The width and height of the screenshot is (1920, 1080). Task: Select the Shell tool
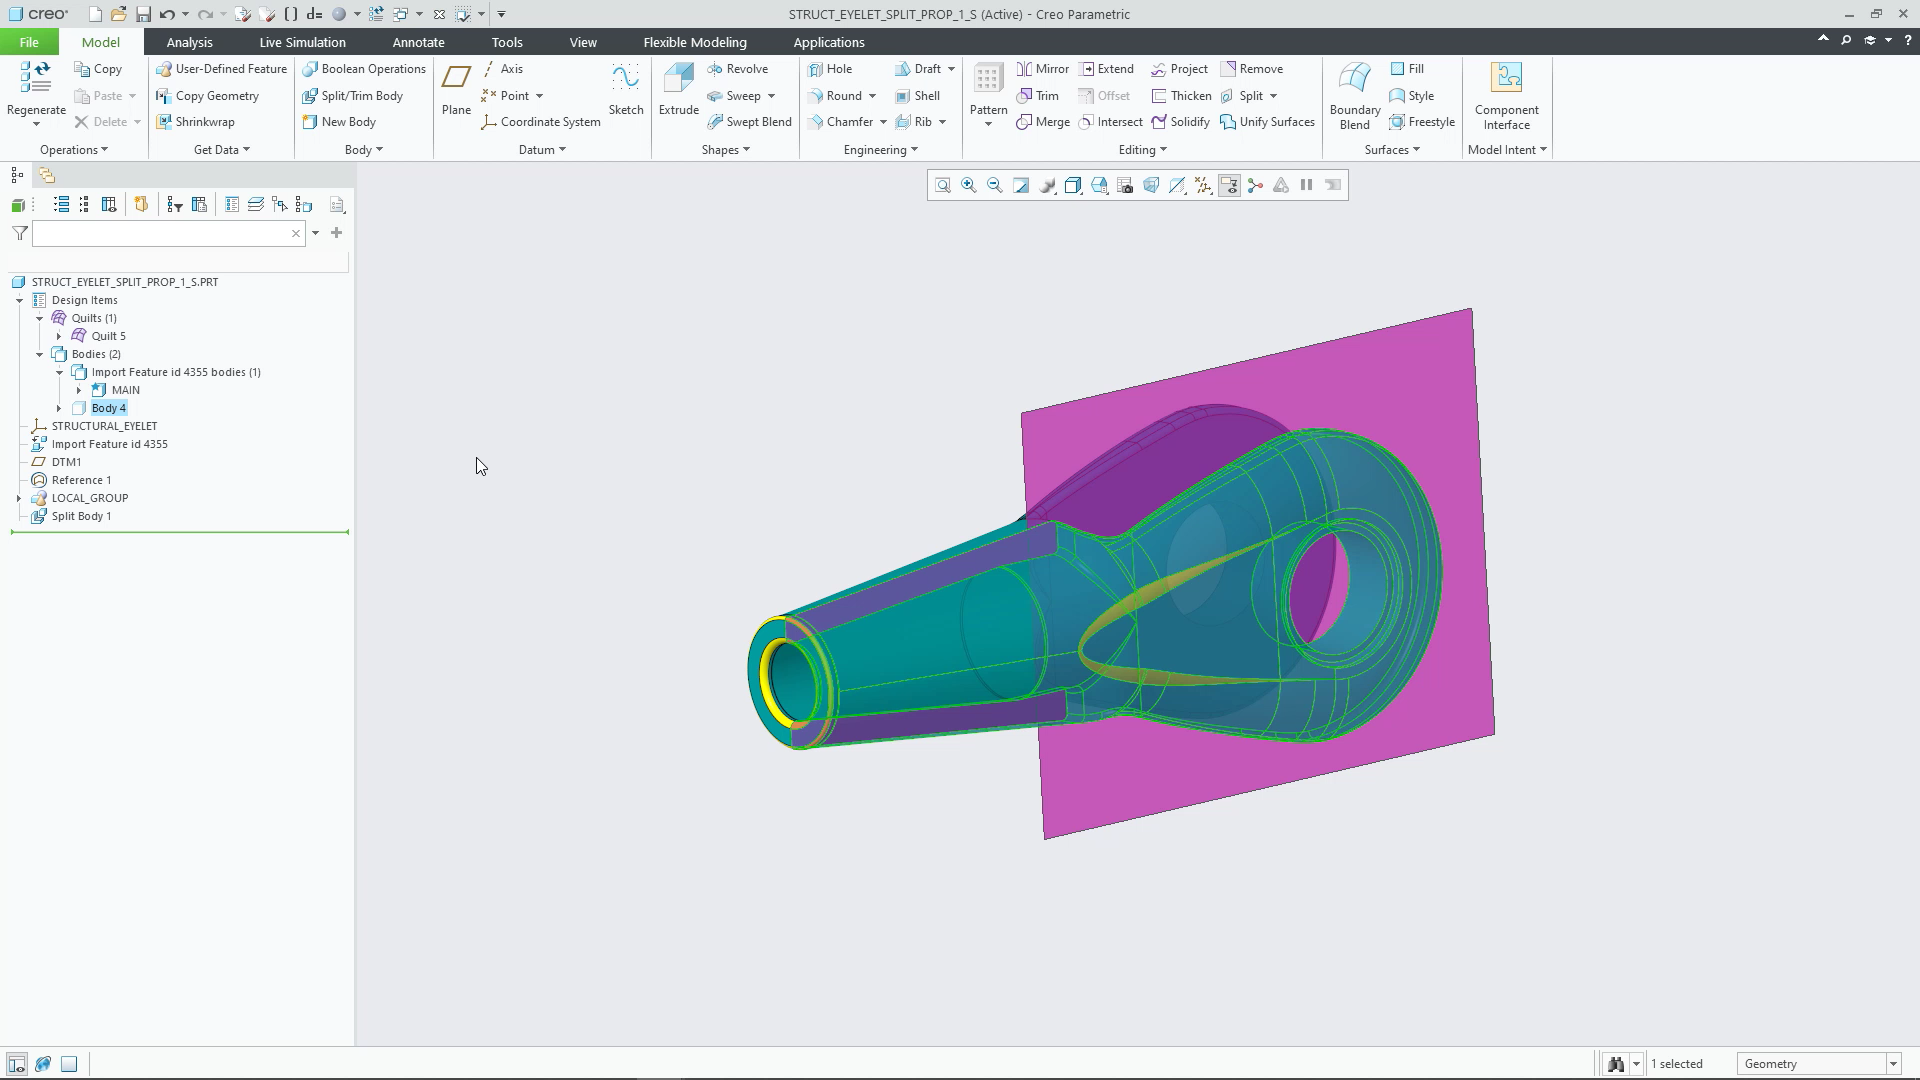(x=917, y=96)
